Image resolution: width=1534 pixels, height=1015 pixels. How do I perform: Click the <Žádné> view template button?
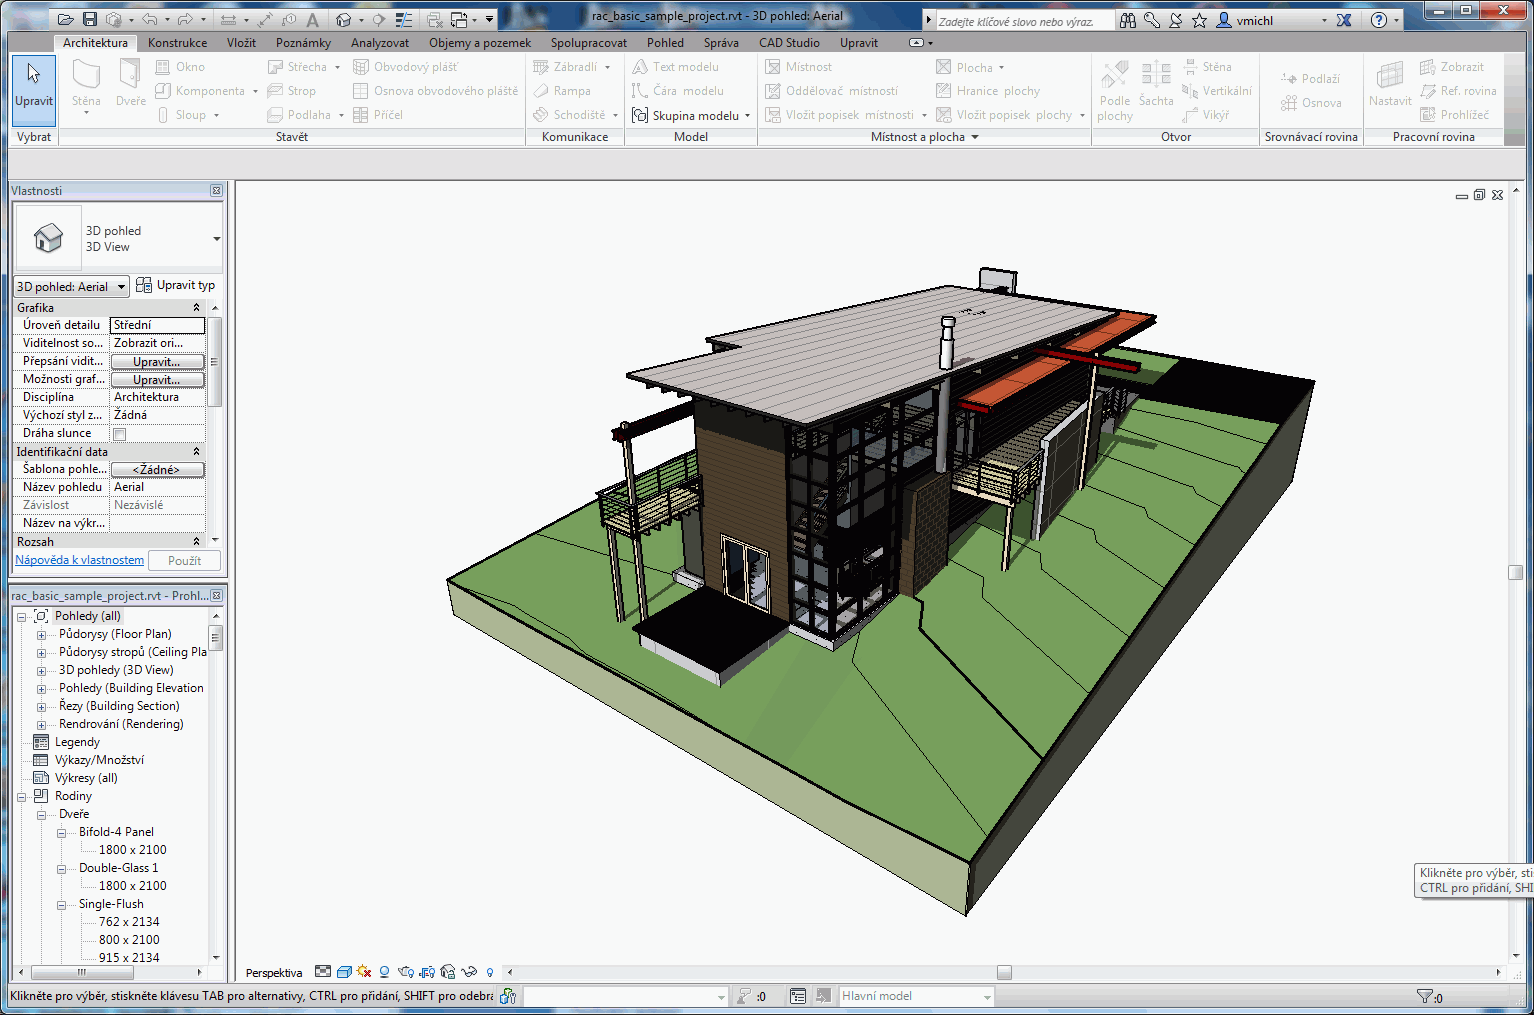click(157, 470)
